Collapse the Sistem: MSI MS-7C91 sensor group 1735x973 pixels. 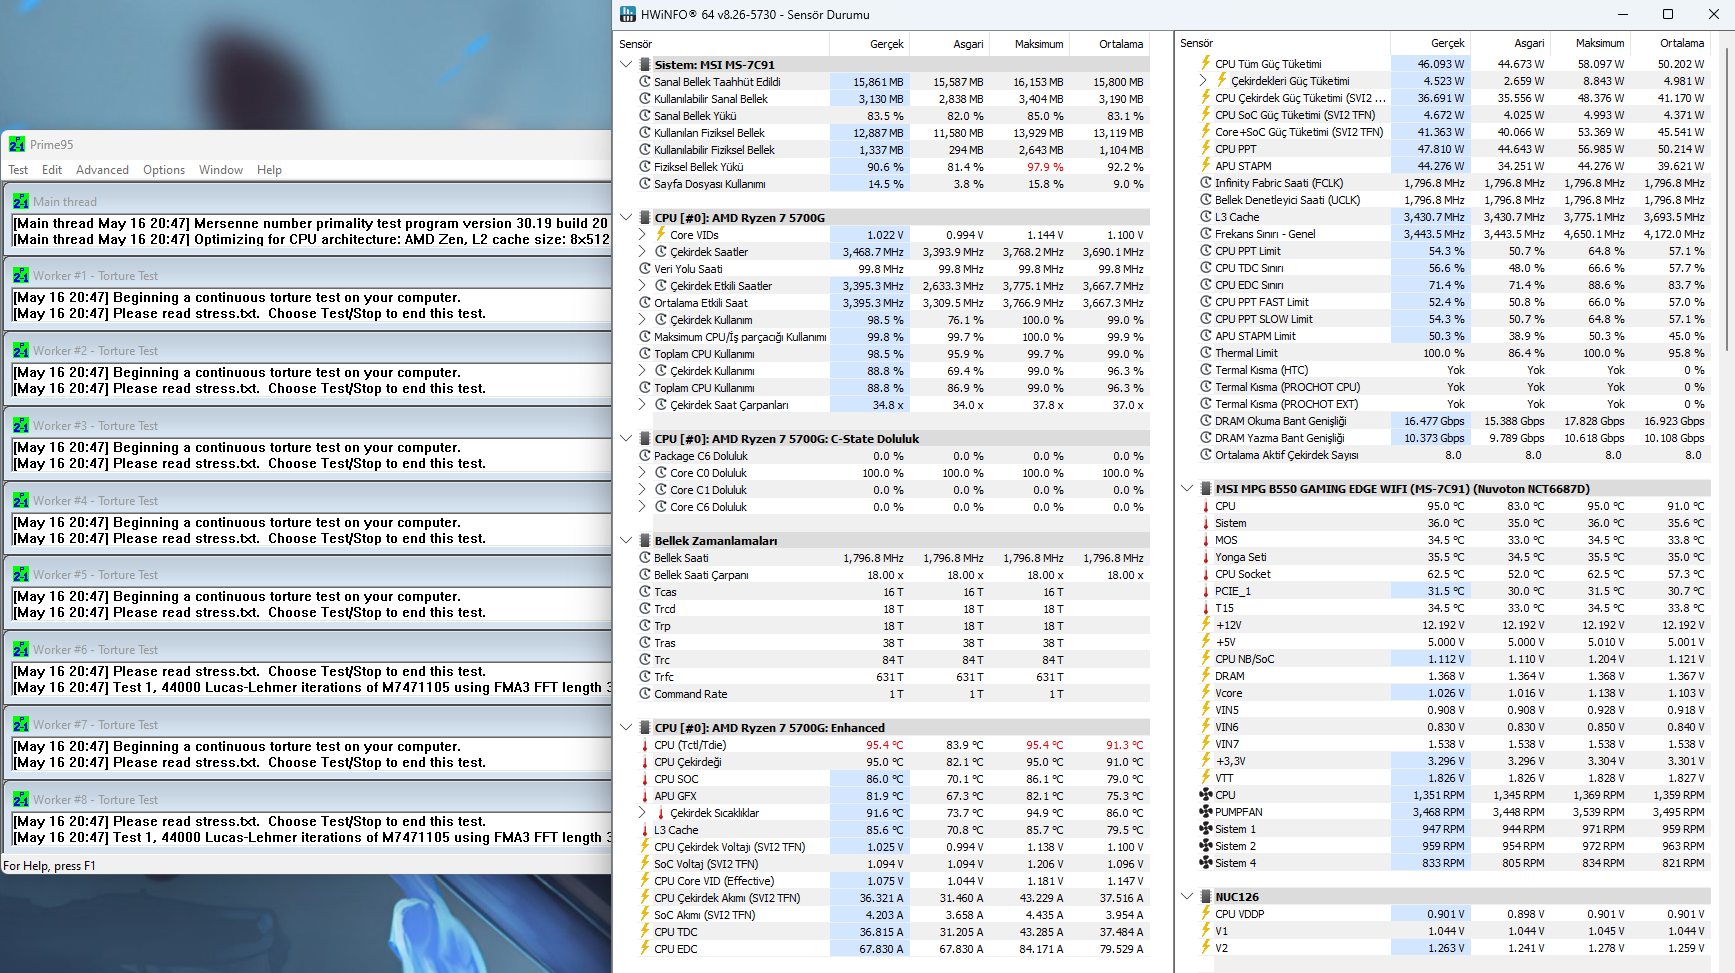point(626,64)
